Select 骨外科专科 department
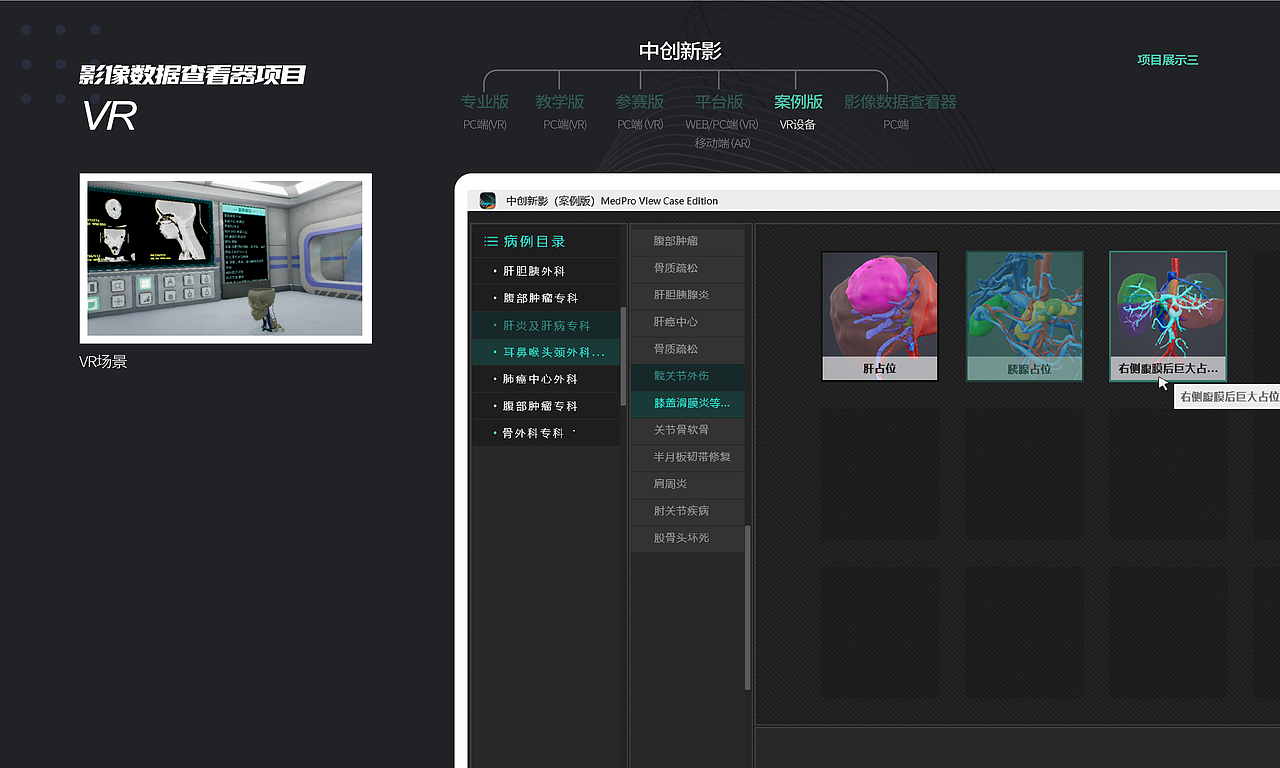 (547, 433)
